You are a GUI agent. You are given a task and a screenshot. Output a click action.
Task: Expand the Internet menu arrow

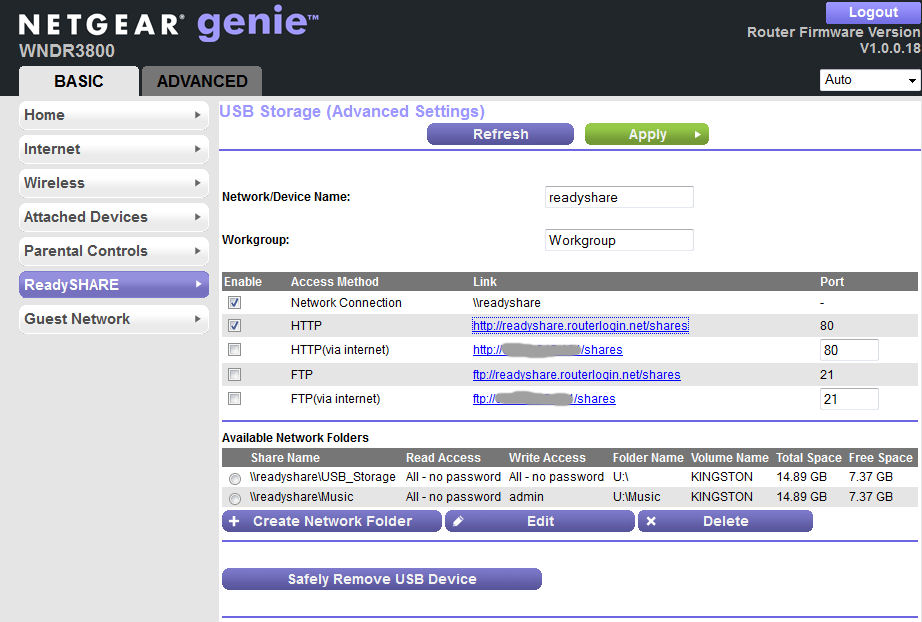[198, 149]
